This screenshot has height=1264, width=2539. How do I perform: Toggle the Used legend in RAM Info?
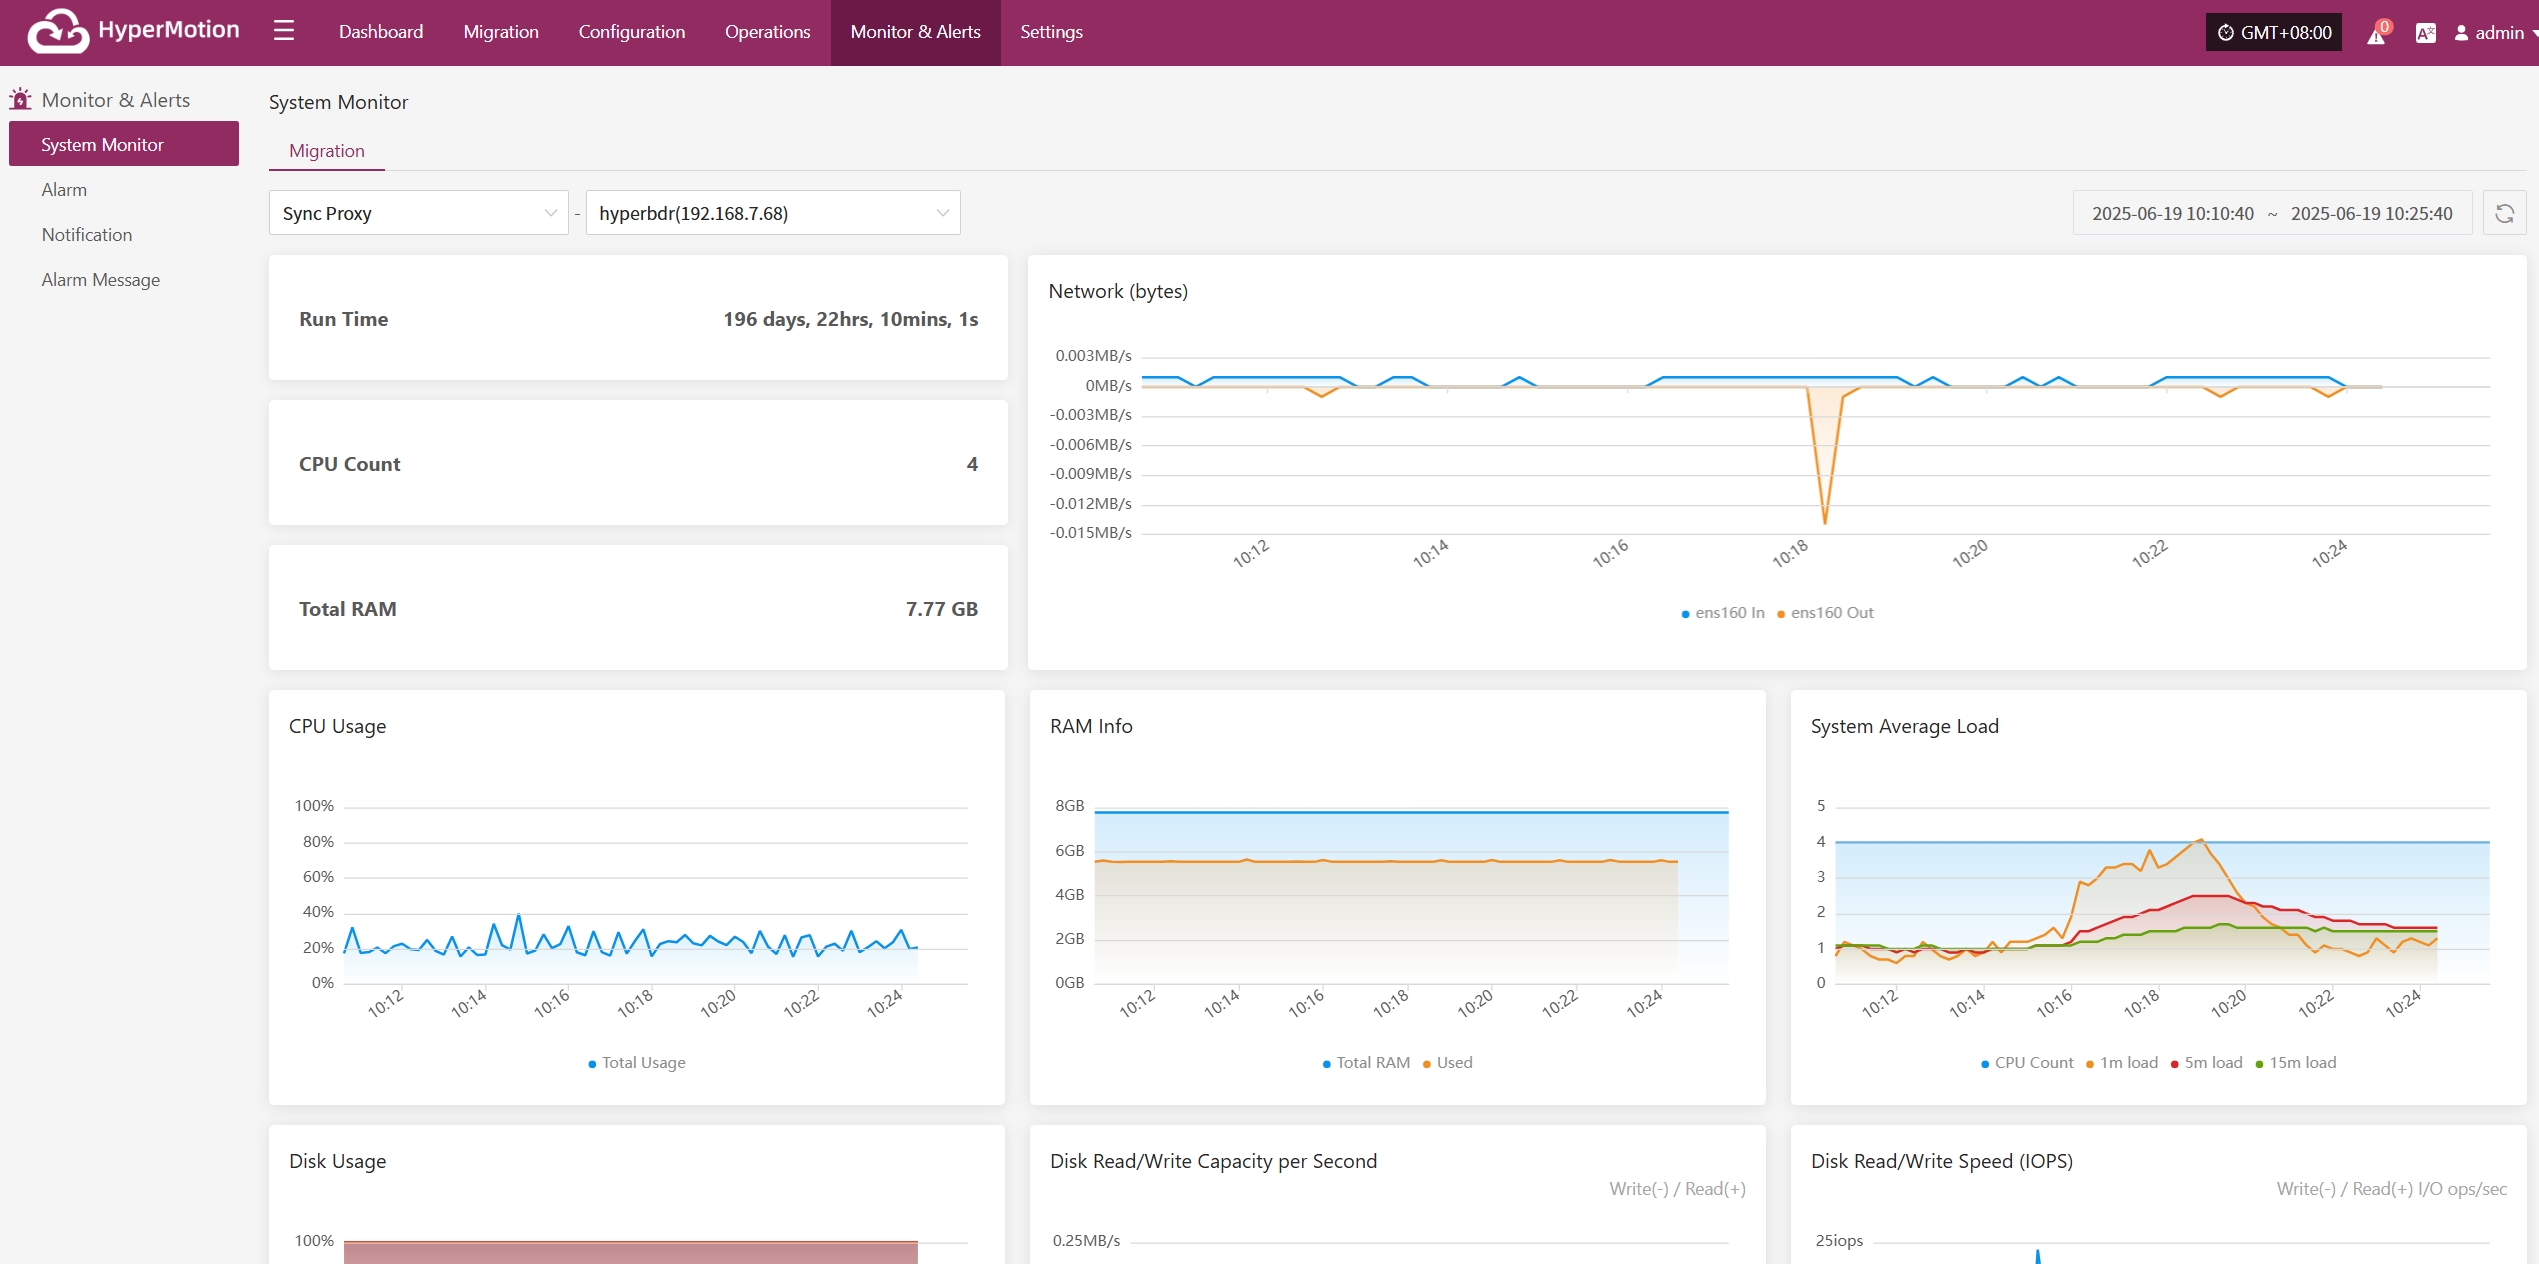click(x=1447, y=1063)
